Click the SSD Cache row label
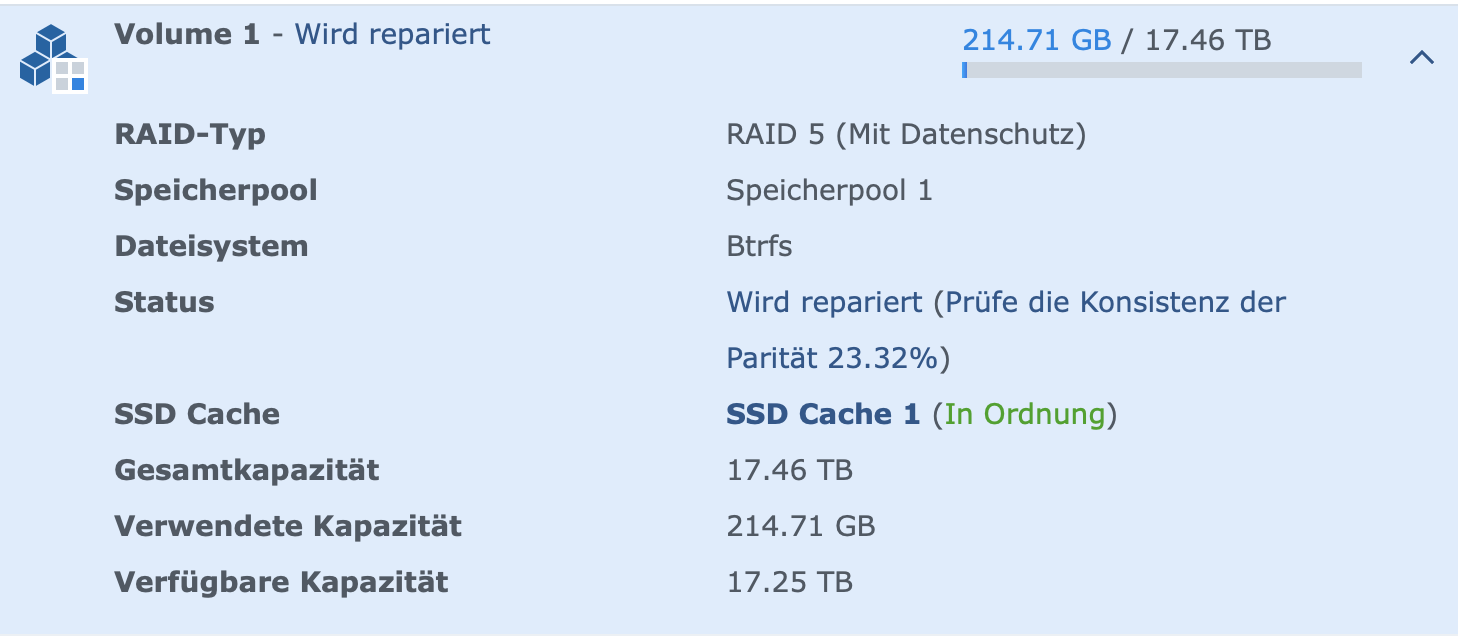Screen dimensions: 1468x644 point(197,414)
